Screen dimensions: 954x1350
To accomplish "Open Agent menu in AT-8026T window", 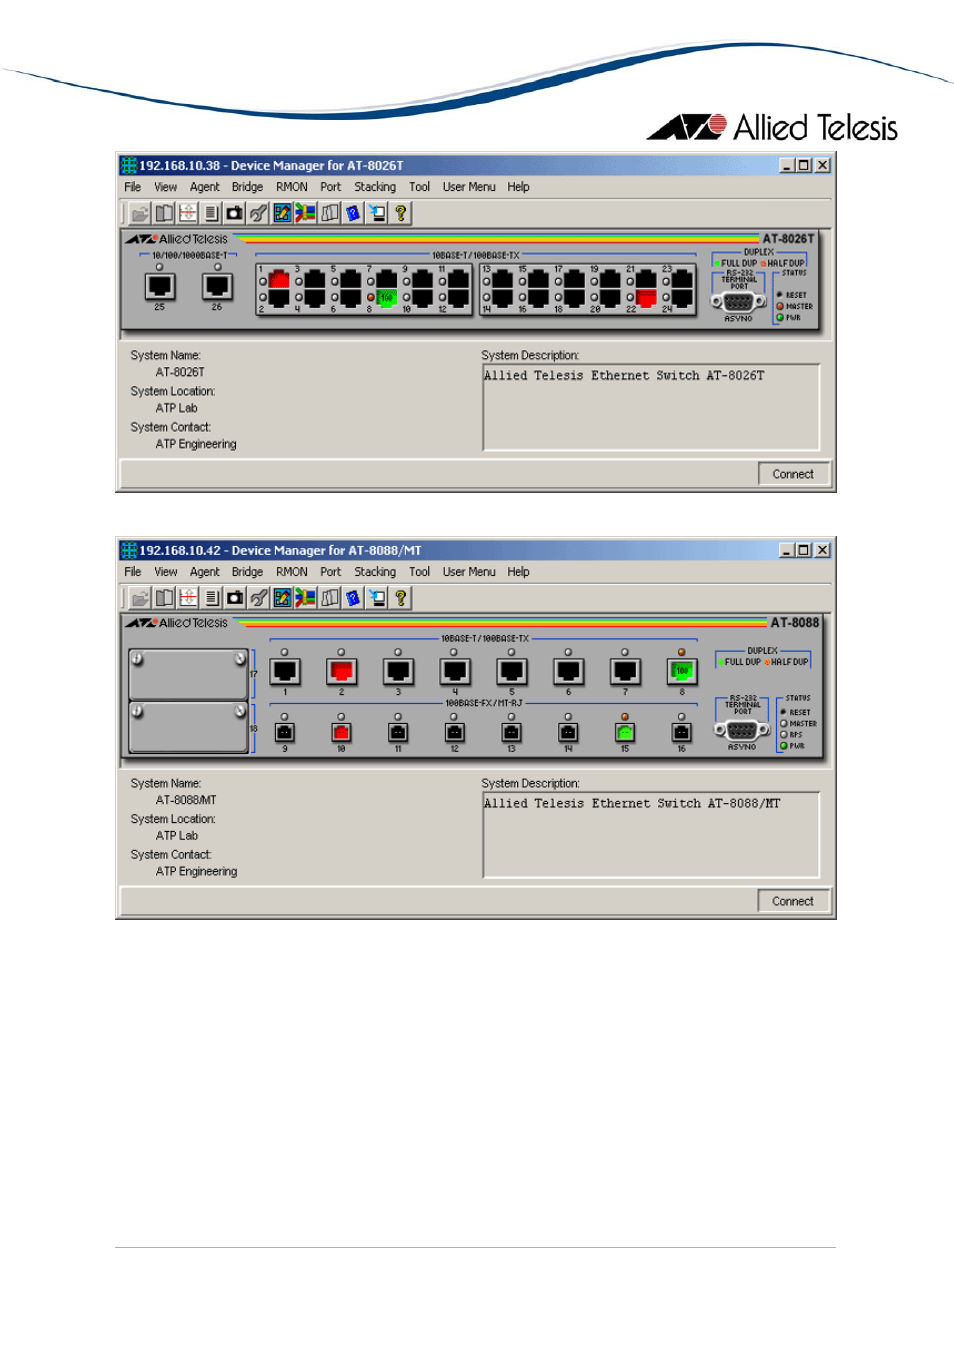I will 205,187.
